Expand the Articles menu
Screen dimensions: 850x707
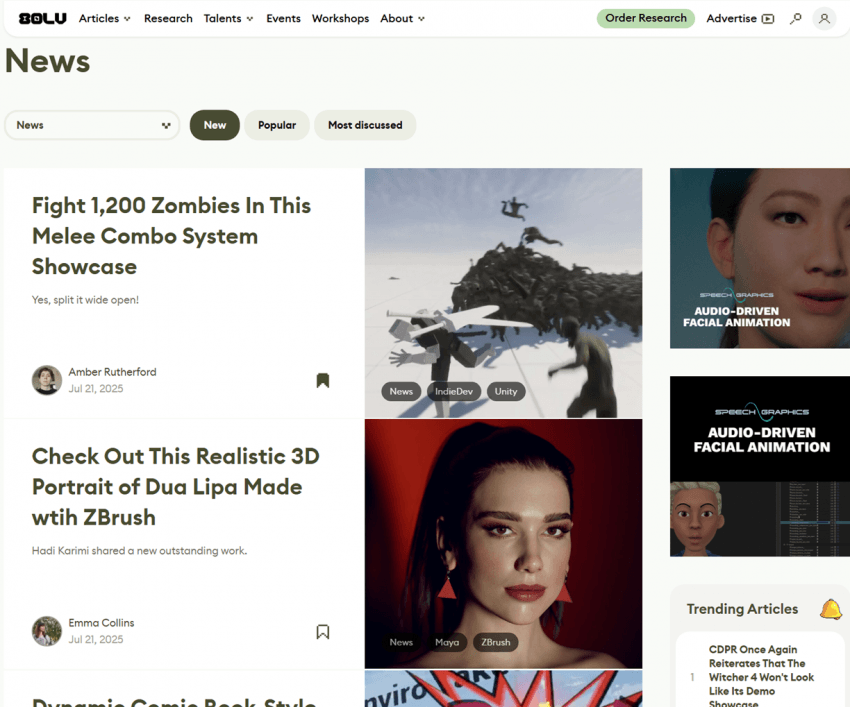[105, 18]
